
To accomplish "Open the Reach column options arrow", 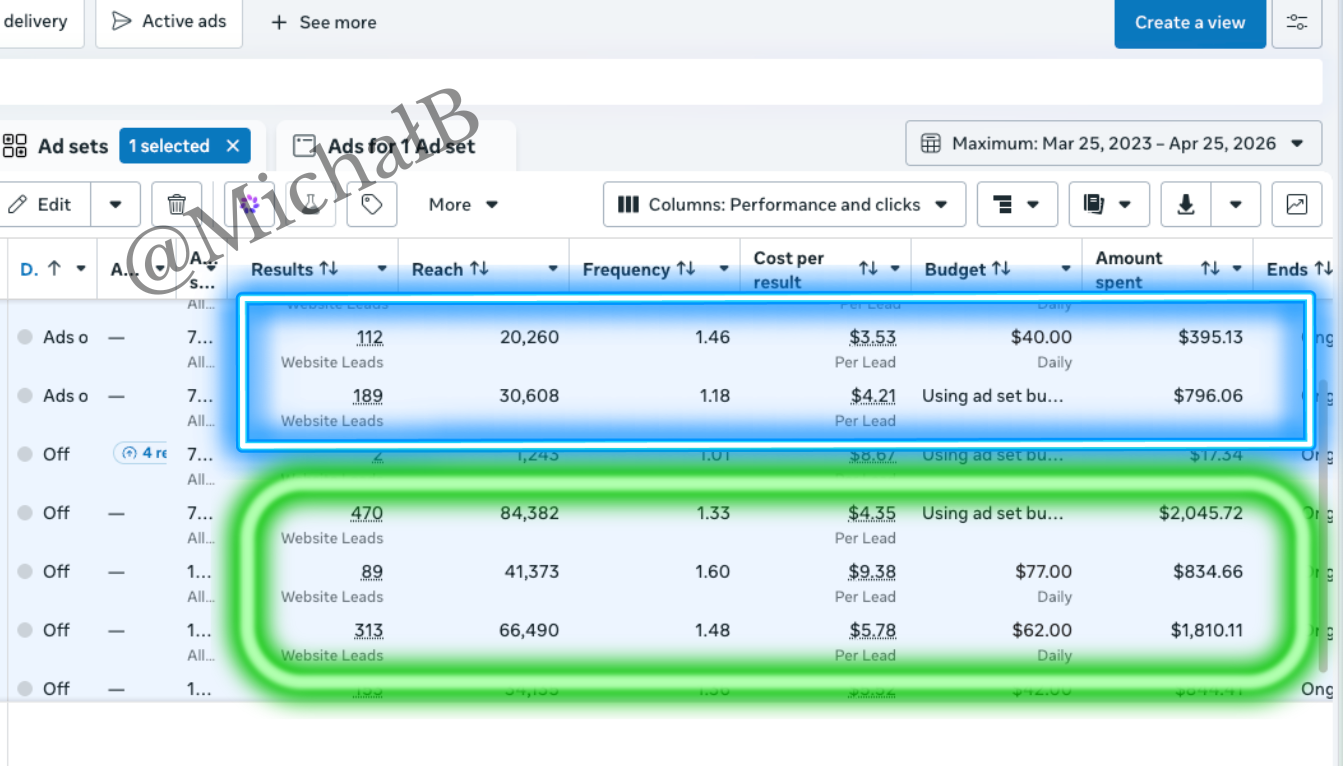I will pos(553,269).
